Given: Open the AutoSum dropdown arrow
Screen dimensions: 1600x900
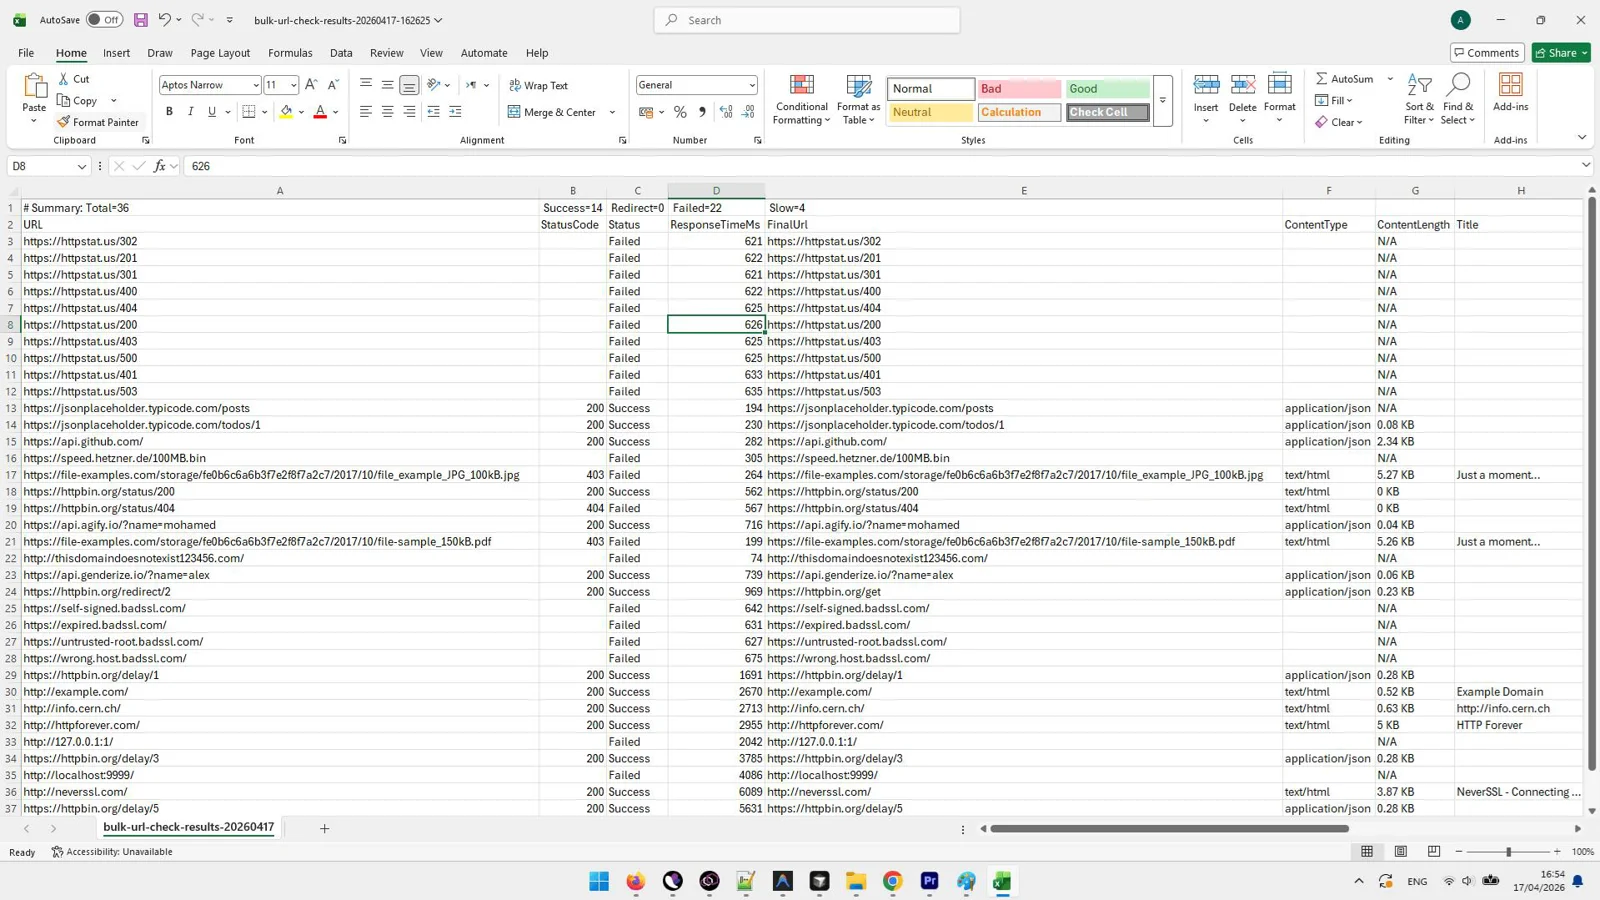Looking at the screenshot, I should pyautogui.click(x=1390, y=79).
